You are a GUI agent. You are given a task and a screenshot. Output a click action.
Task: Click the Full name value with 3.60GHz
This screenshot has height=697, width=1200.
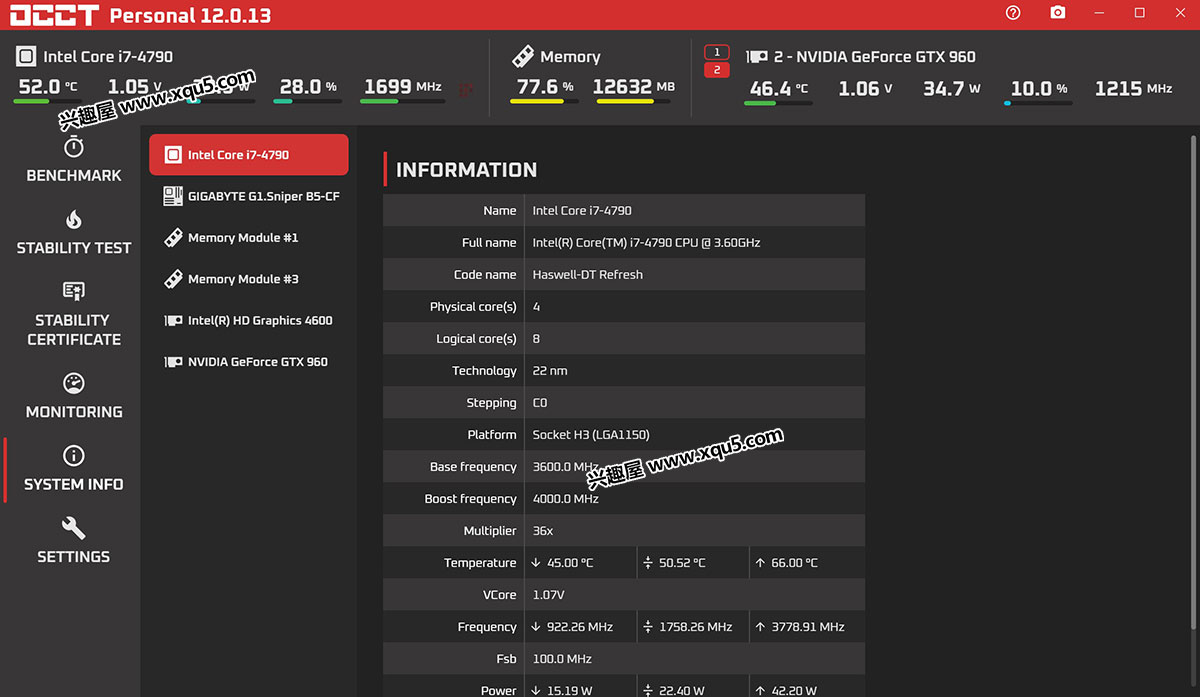tap(646, 242)
